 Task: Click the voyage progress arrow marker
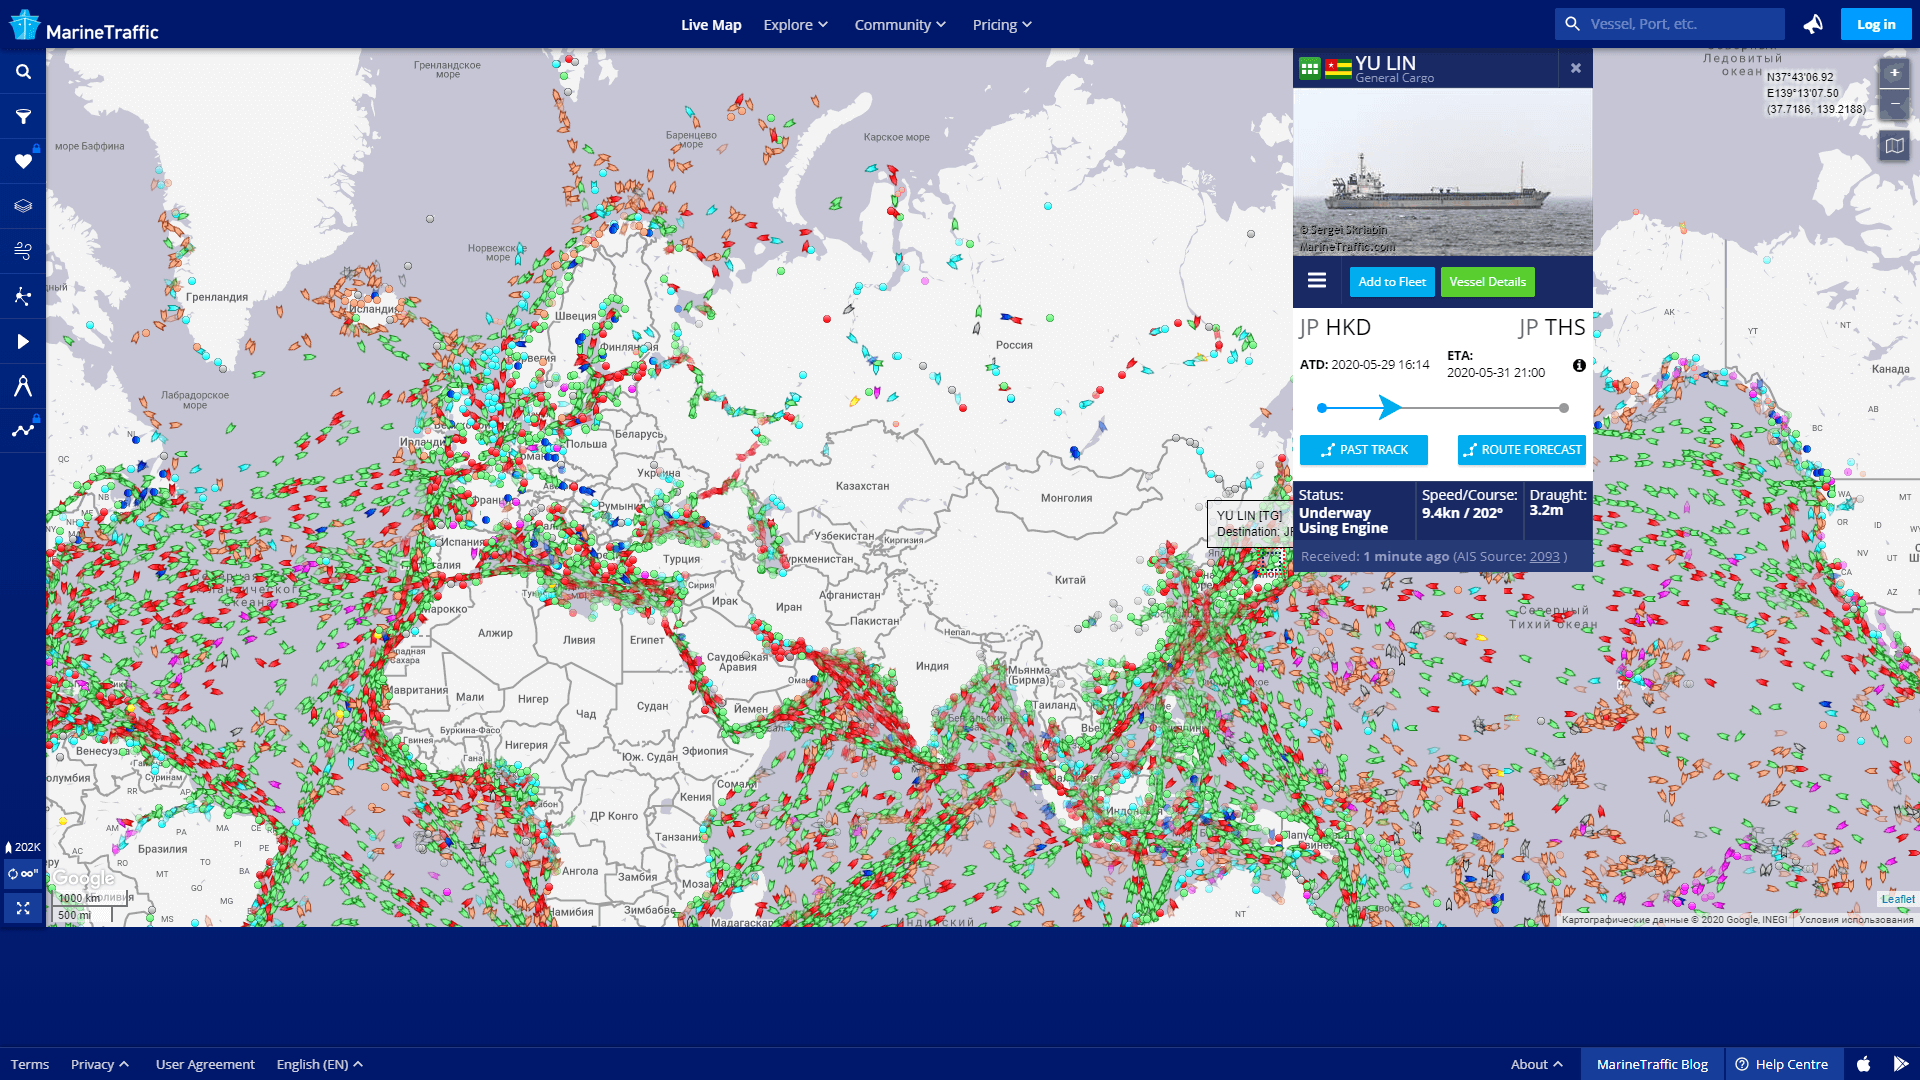pyautogui.click(x=1389, y=407)
